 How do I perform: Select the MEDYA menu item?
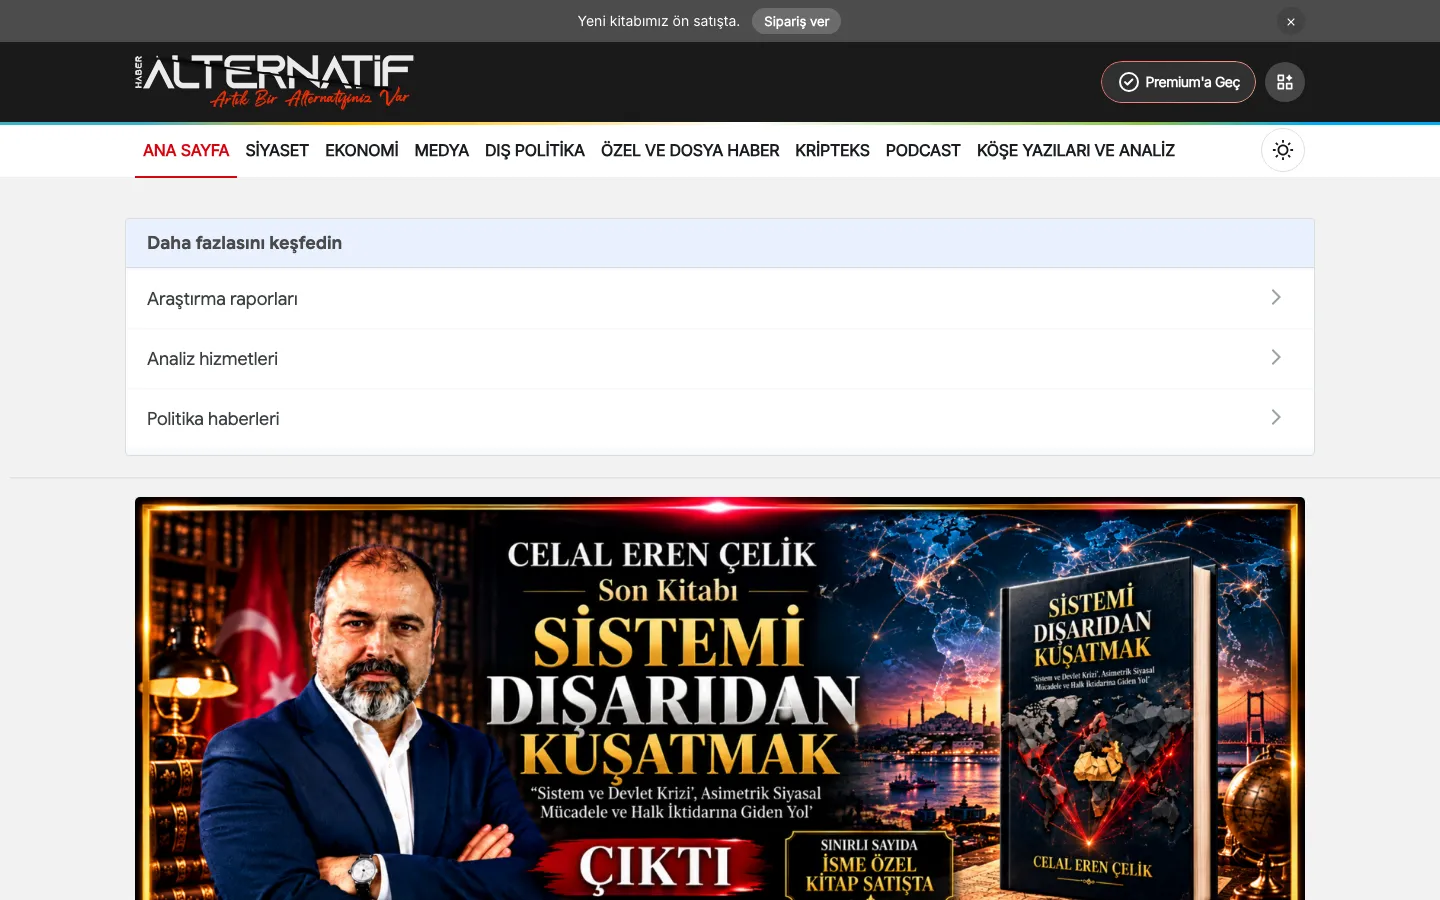coord(442,150)
